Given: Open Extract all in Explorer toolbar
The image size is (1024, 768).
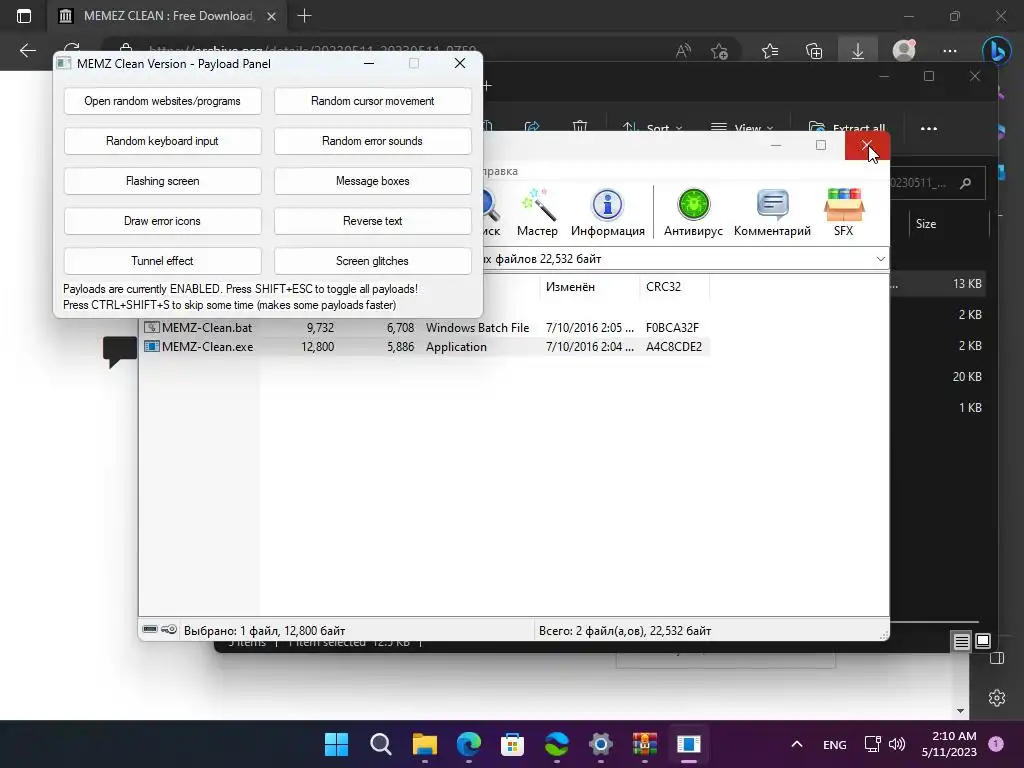Looking at the screenshot, I should coord(847,128).
